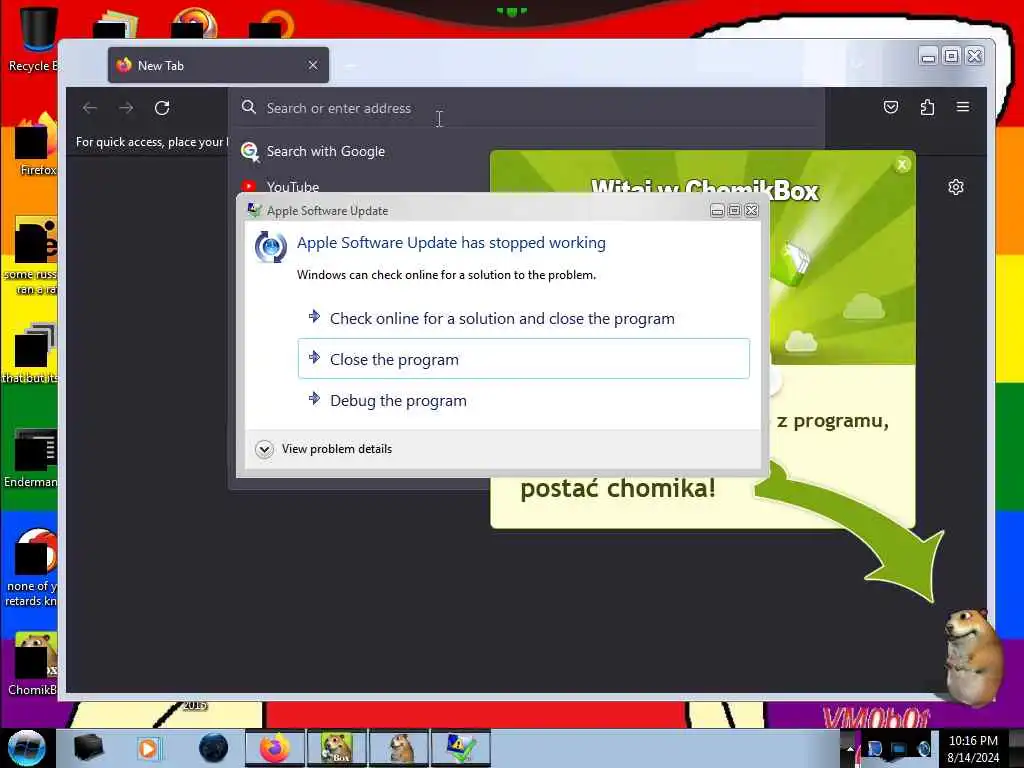The image size is (1024, 768).
Task: Open the 'that but its' desktop icon
Action: [30, 354]
